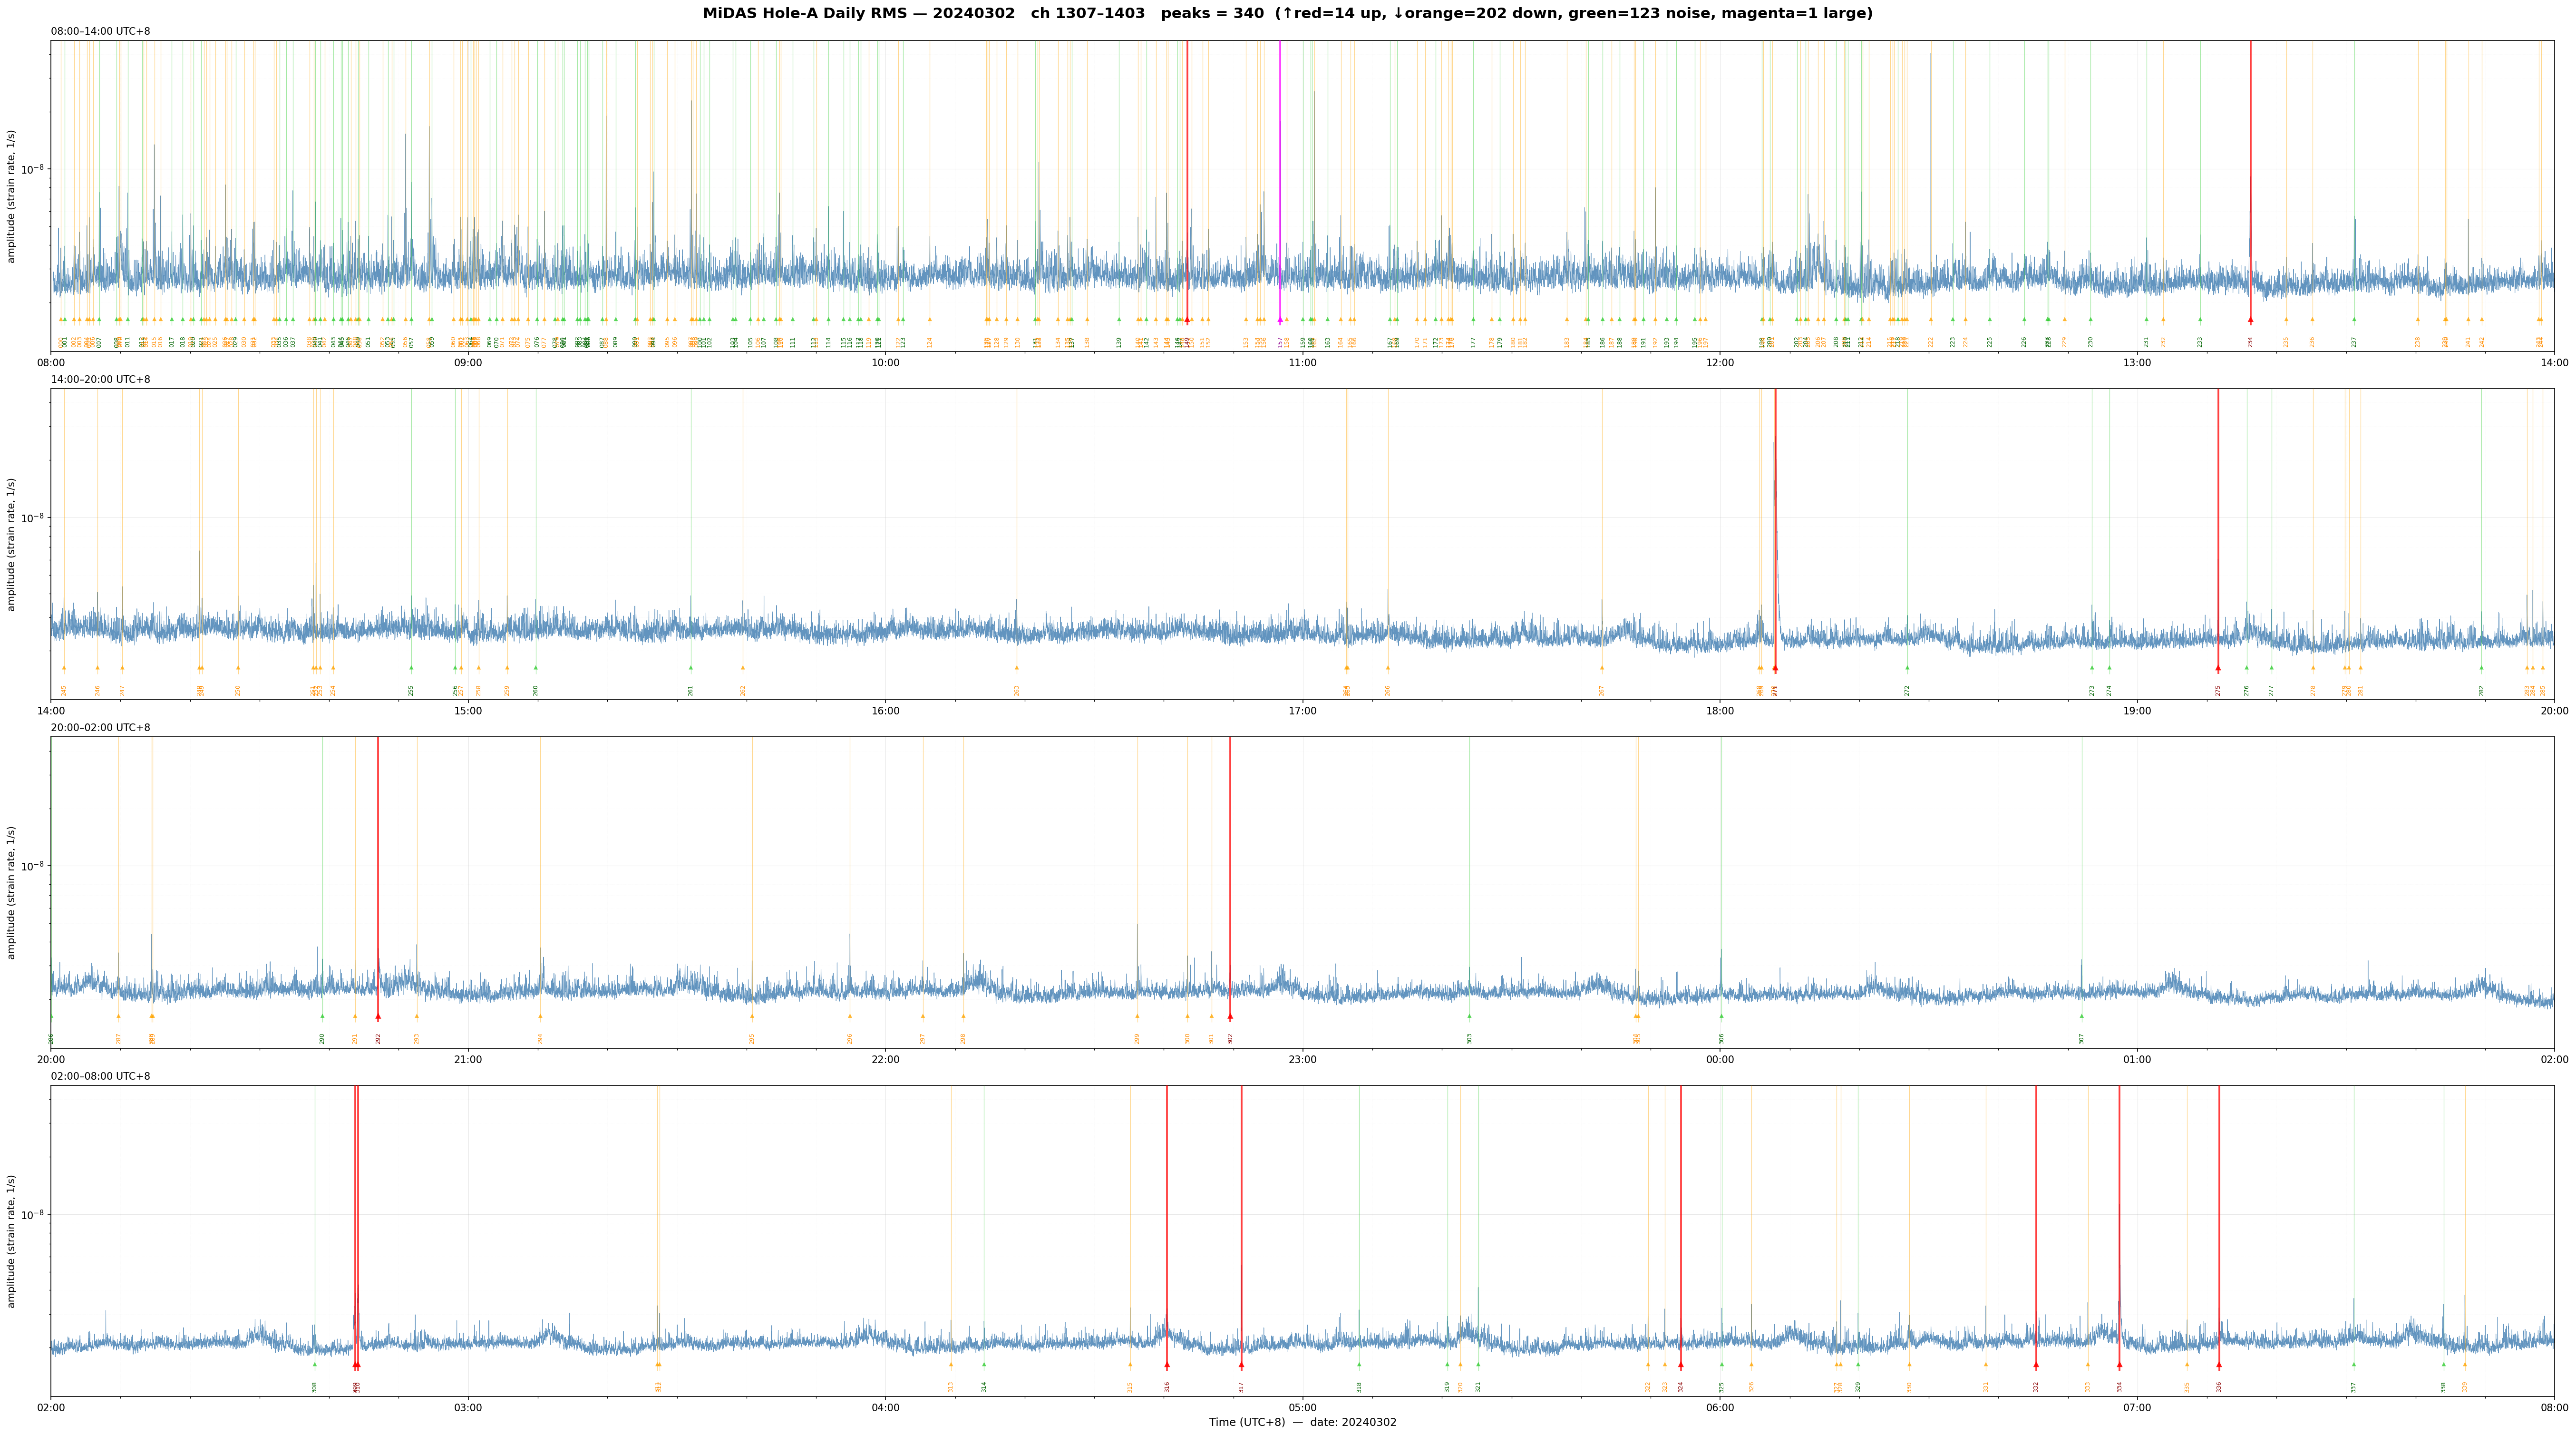This screenshot has height=1435, width=2576.
Task: Click the green noise marker labeled 314
Action: coord(984,1364)
